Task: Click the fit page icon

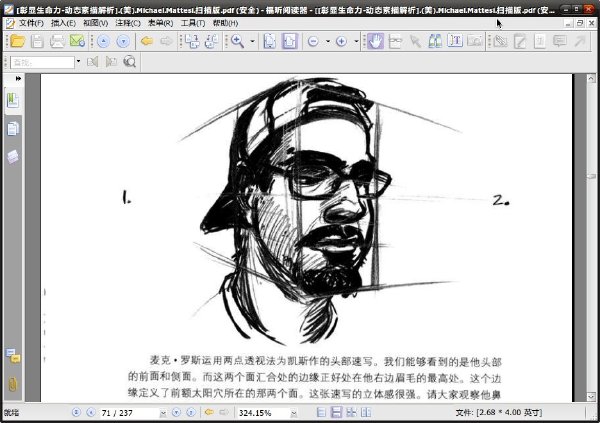Action: [269, 41]
